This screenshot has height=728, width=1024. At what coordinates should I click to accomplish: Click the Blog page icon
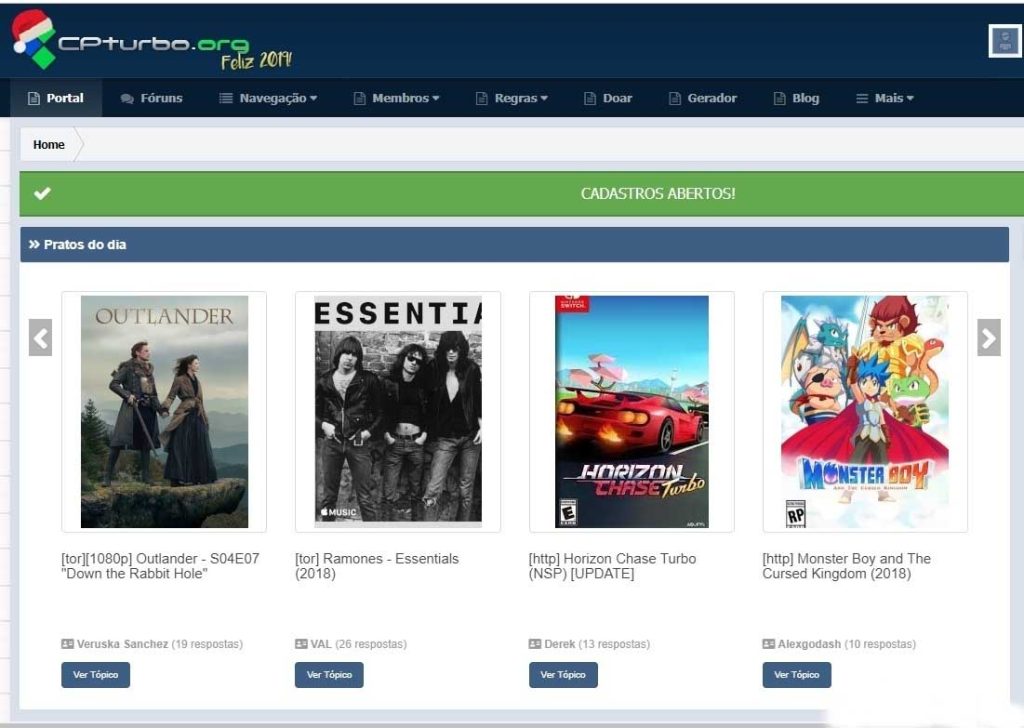779,99
